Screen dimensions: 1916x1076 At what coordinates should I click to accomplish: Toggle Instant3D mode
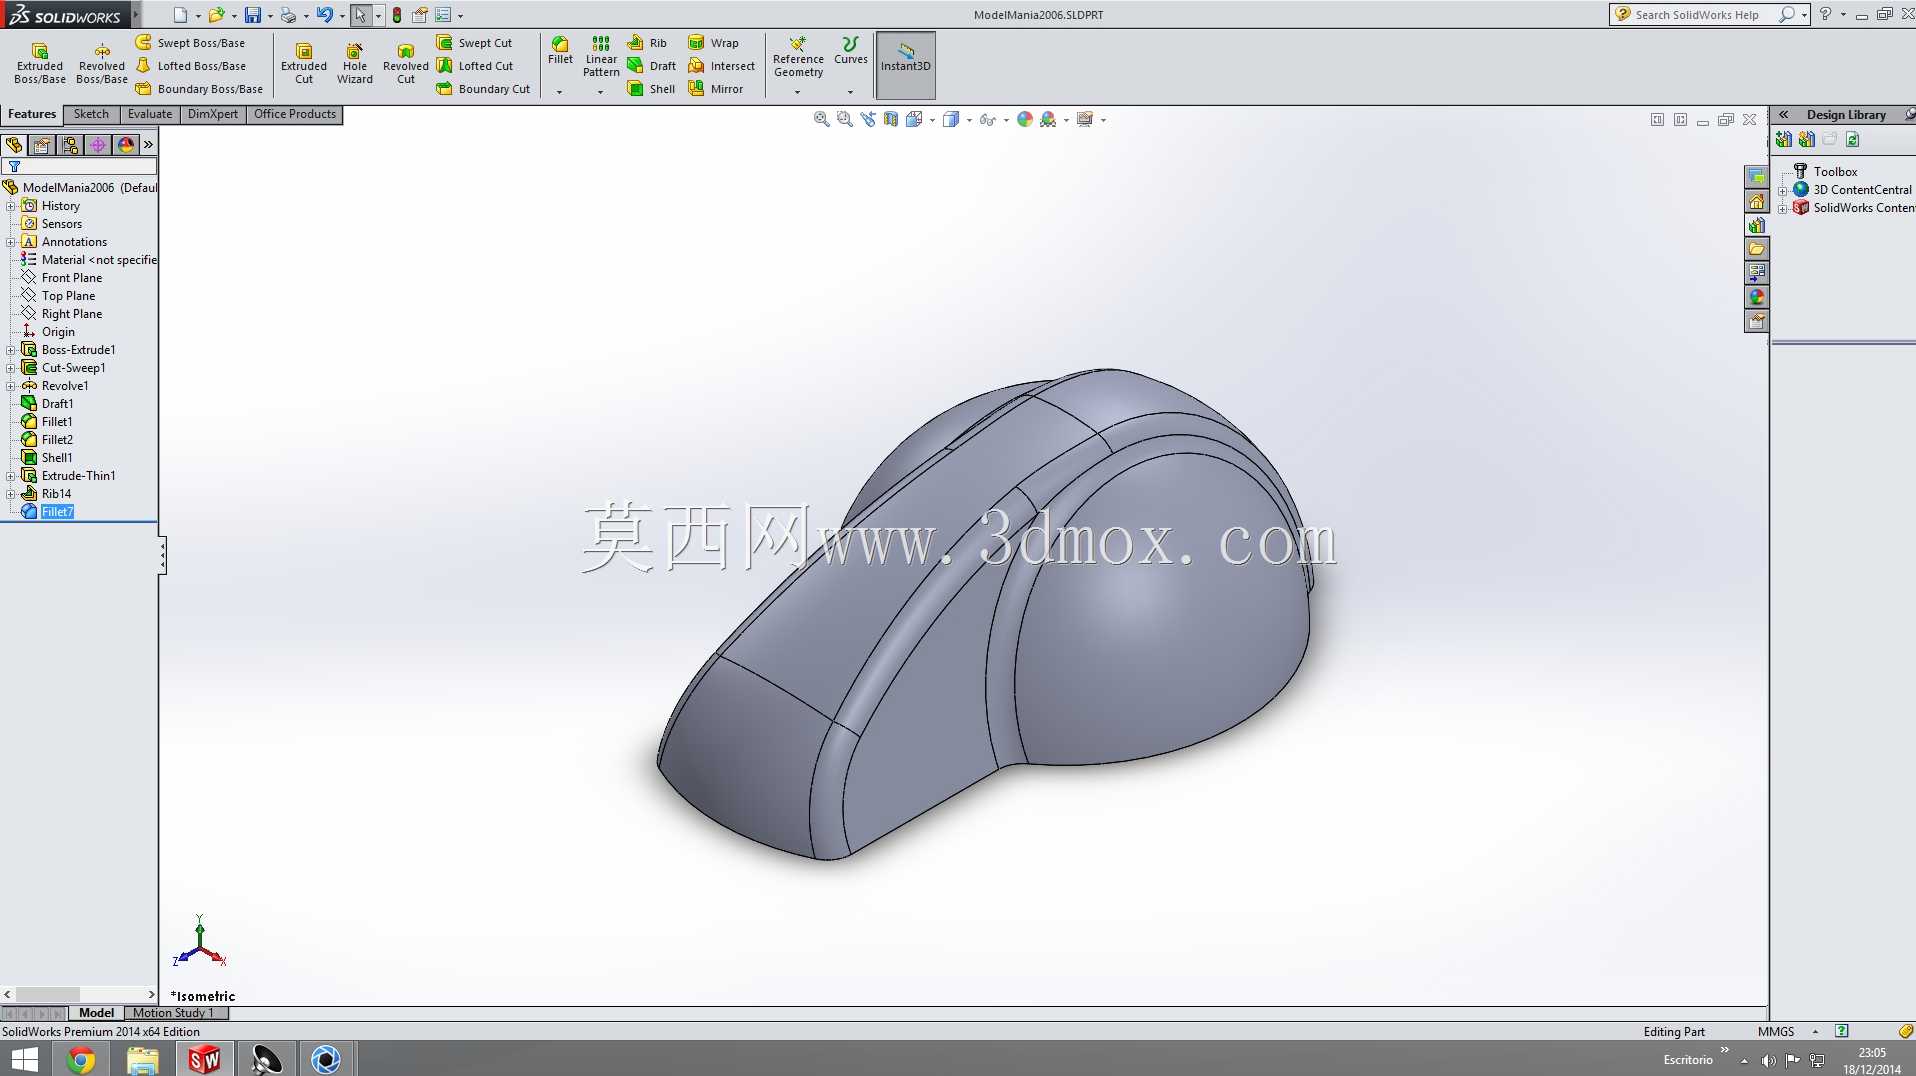point(906,65)
